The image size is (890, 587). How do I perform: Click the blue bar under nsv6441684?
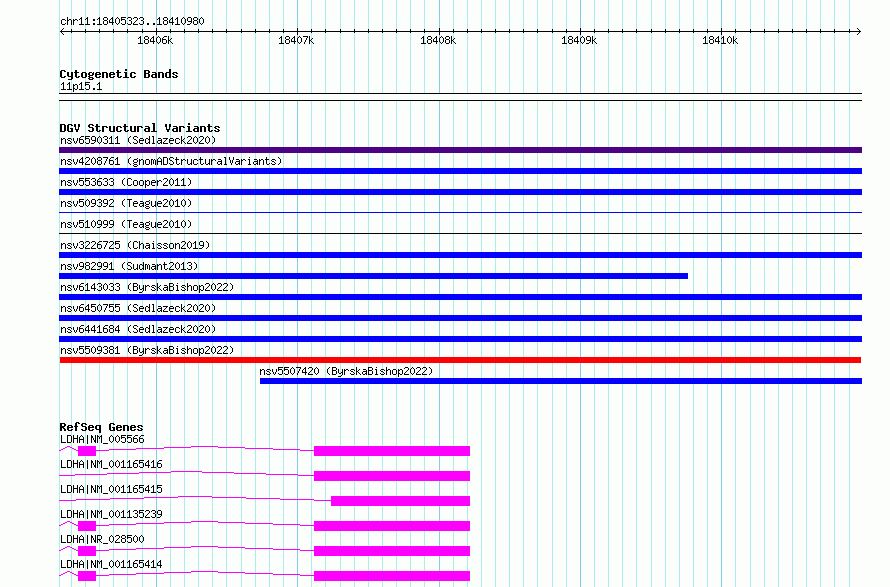click(x=460, y=339)
